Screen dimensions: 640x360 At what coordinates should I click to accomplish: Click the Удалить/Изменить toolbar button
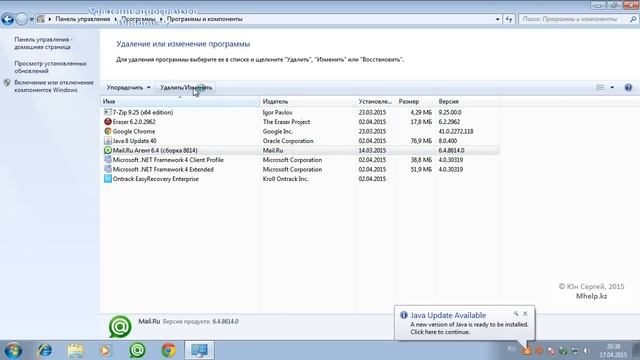tap(186, 87)
